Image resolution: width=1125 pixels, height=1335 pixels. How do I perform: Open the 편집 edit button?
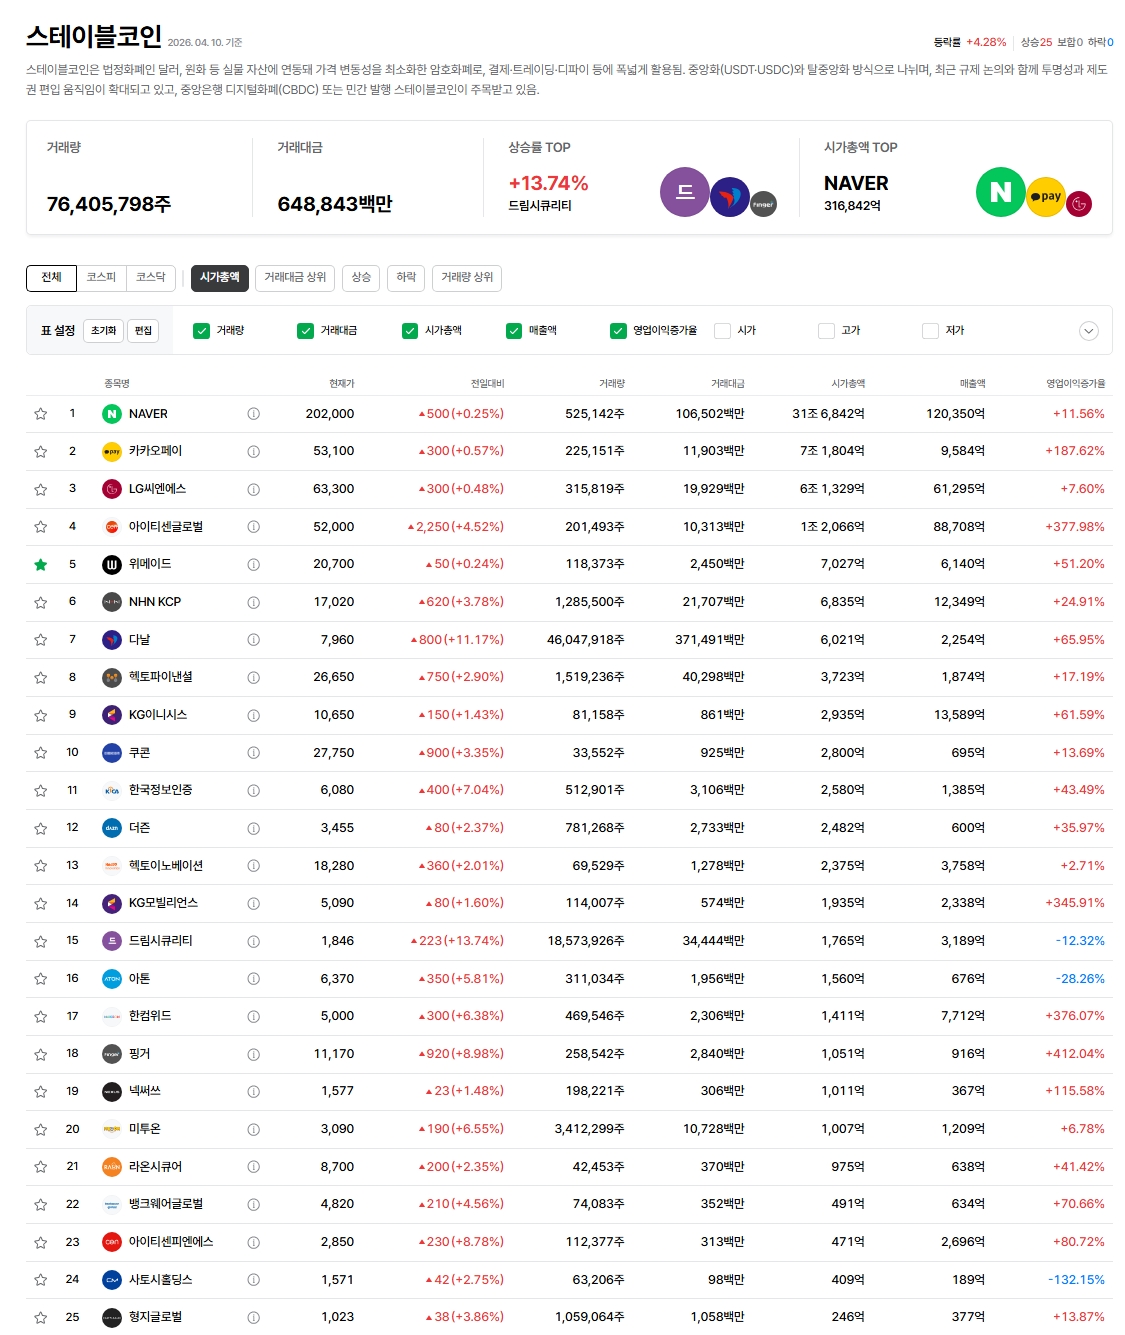point(143,331)
